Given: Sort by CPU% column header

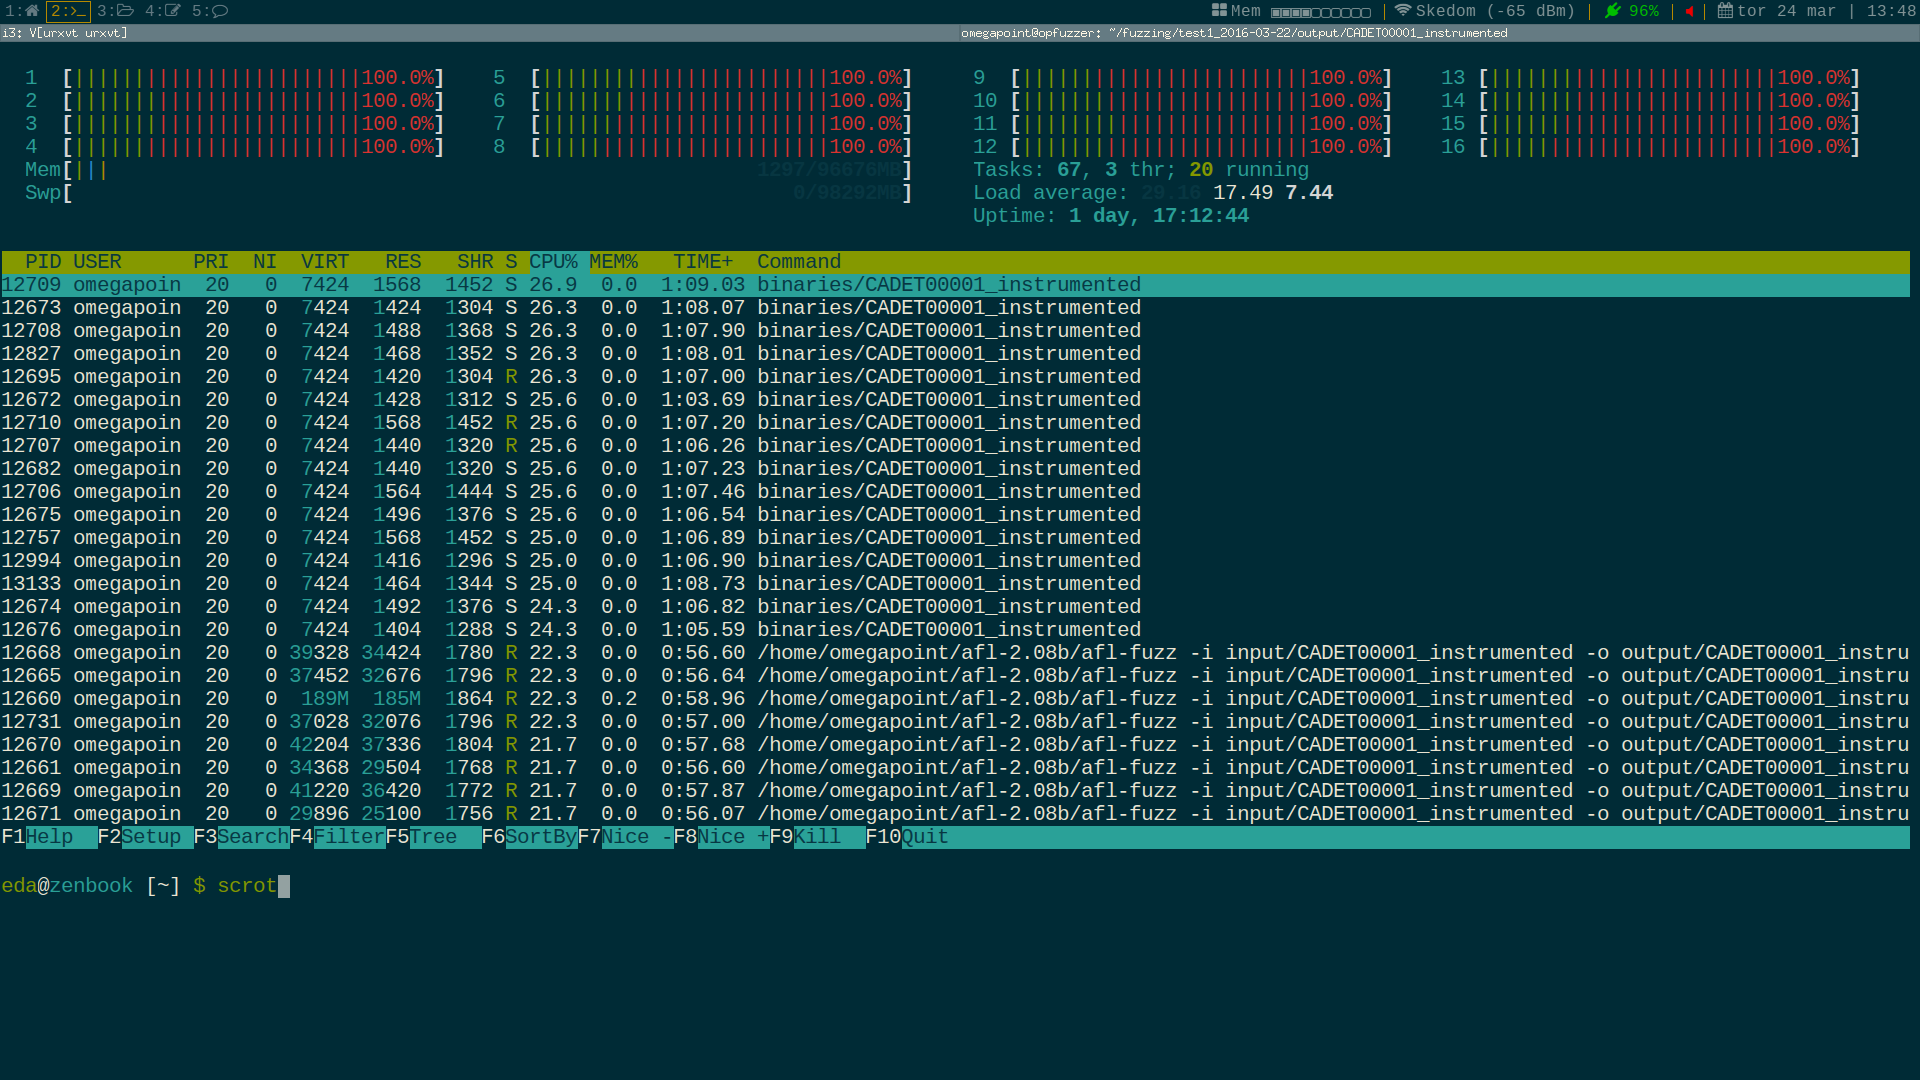Looking at the screenshot, I should point(553,262).
